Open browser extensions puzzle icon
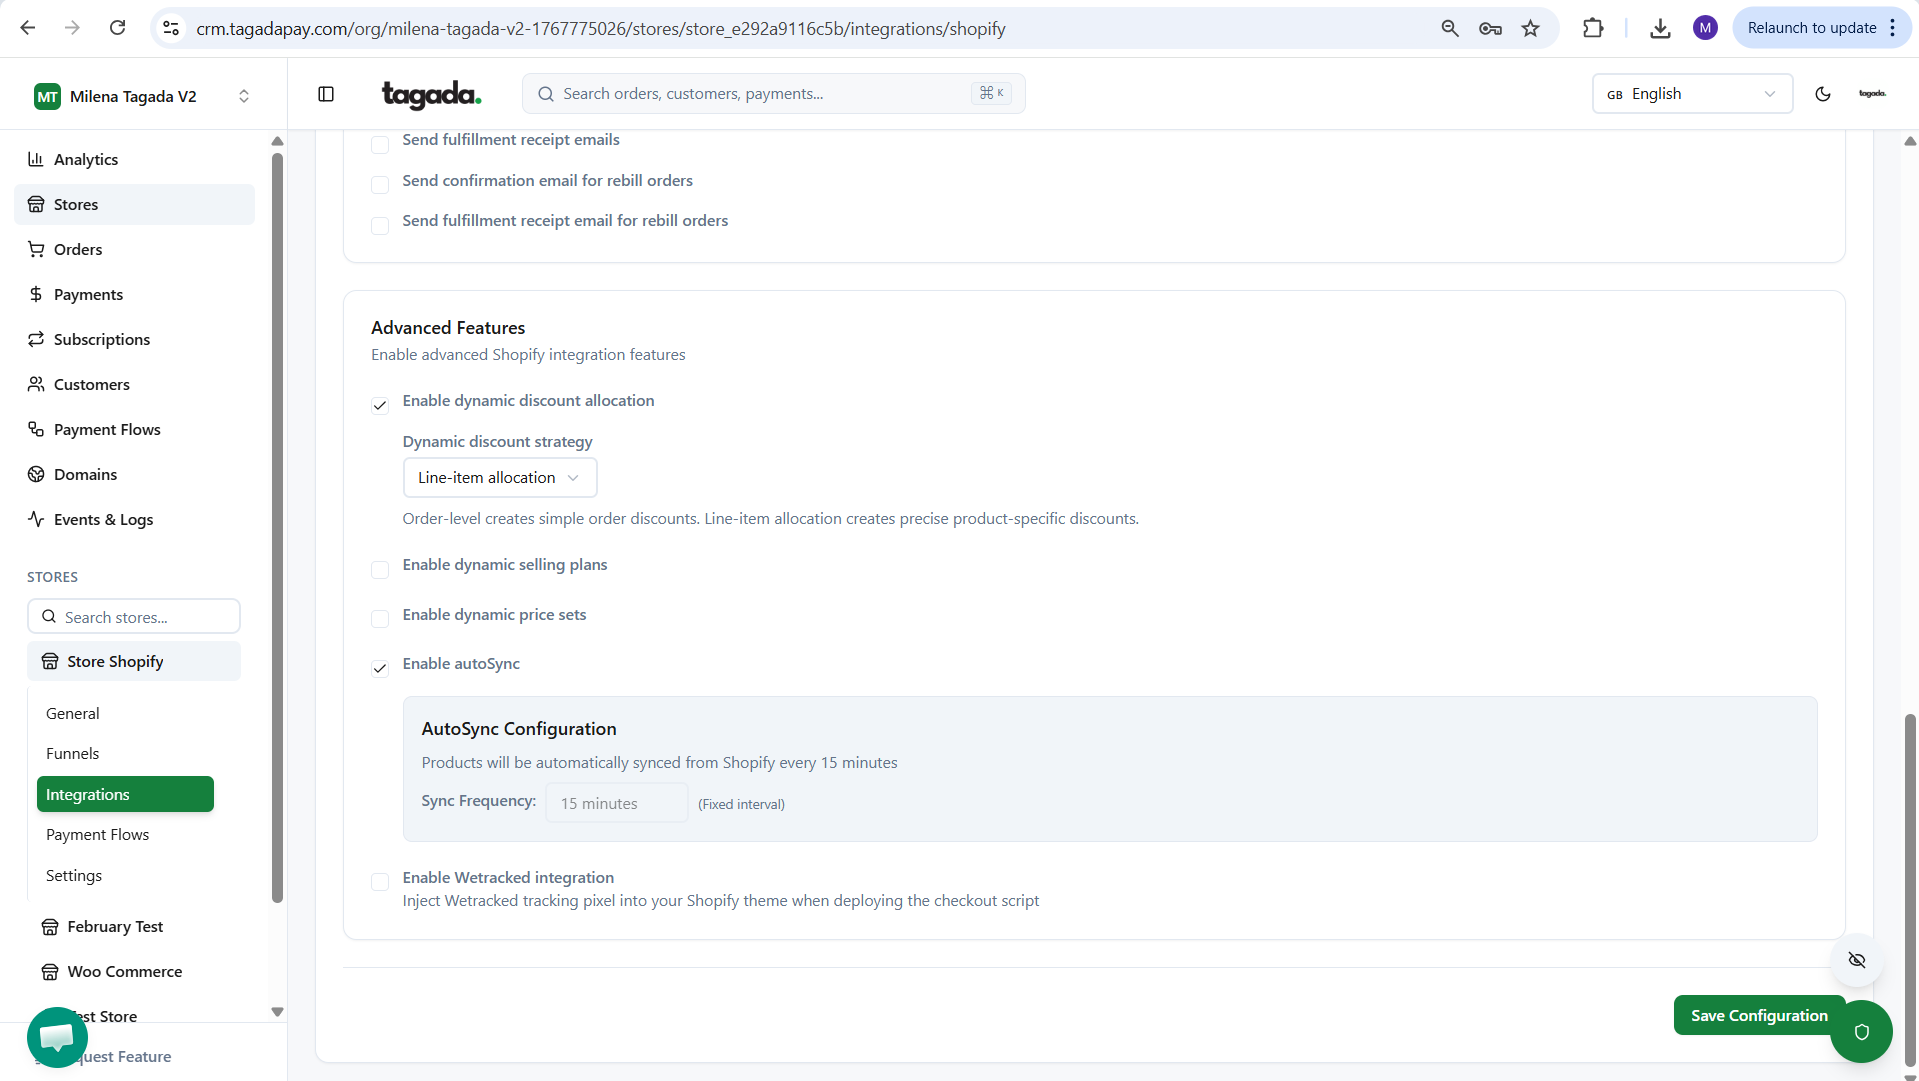The image size is (1919, 1081). [1593, 28]
